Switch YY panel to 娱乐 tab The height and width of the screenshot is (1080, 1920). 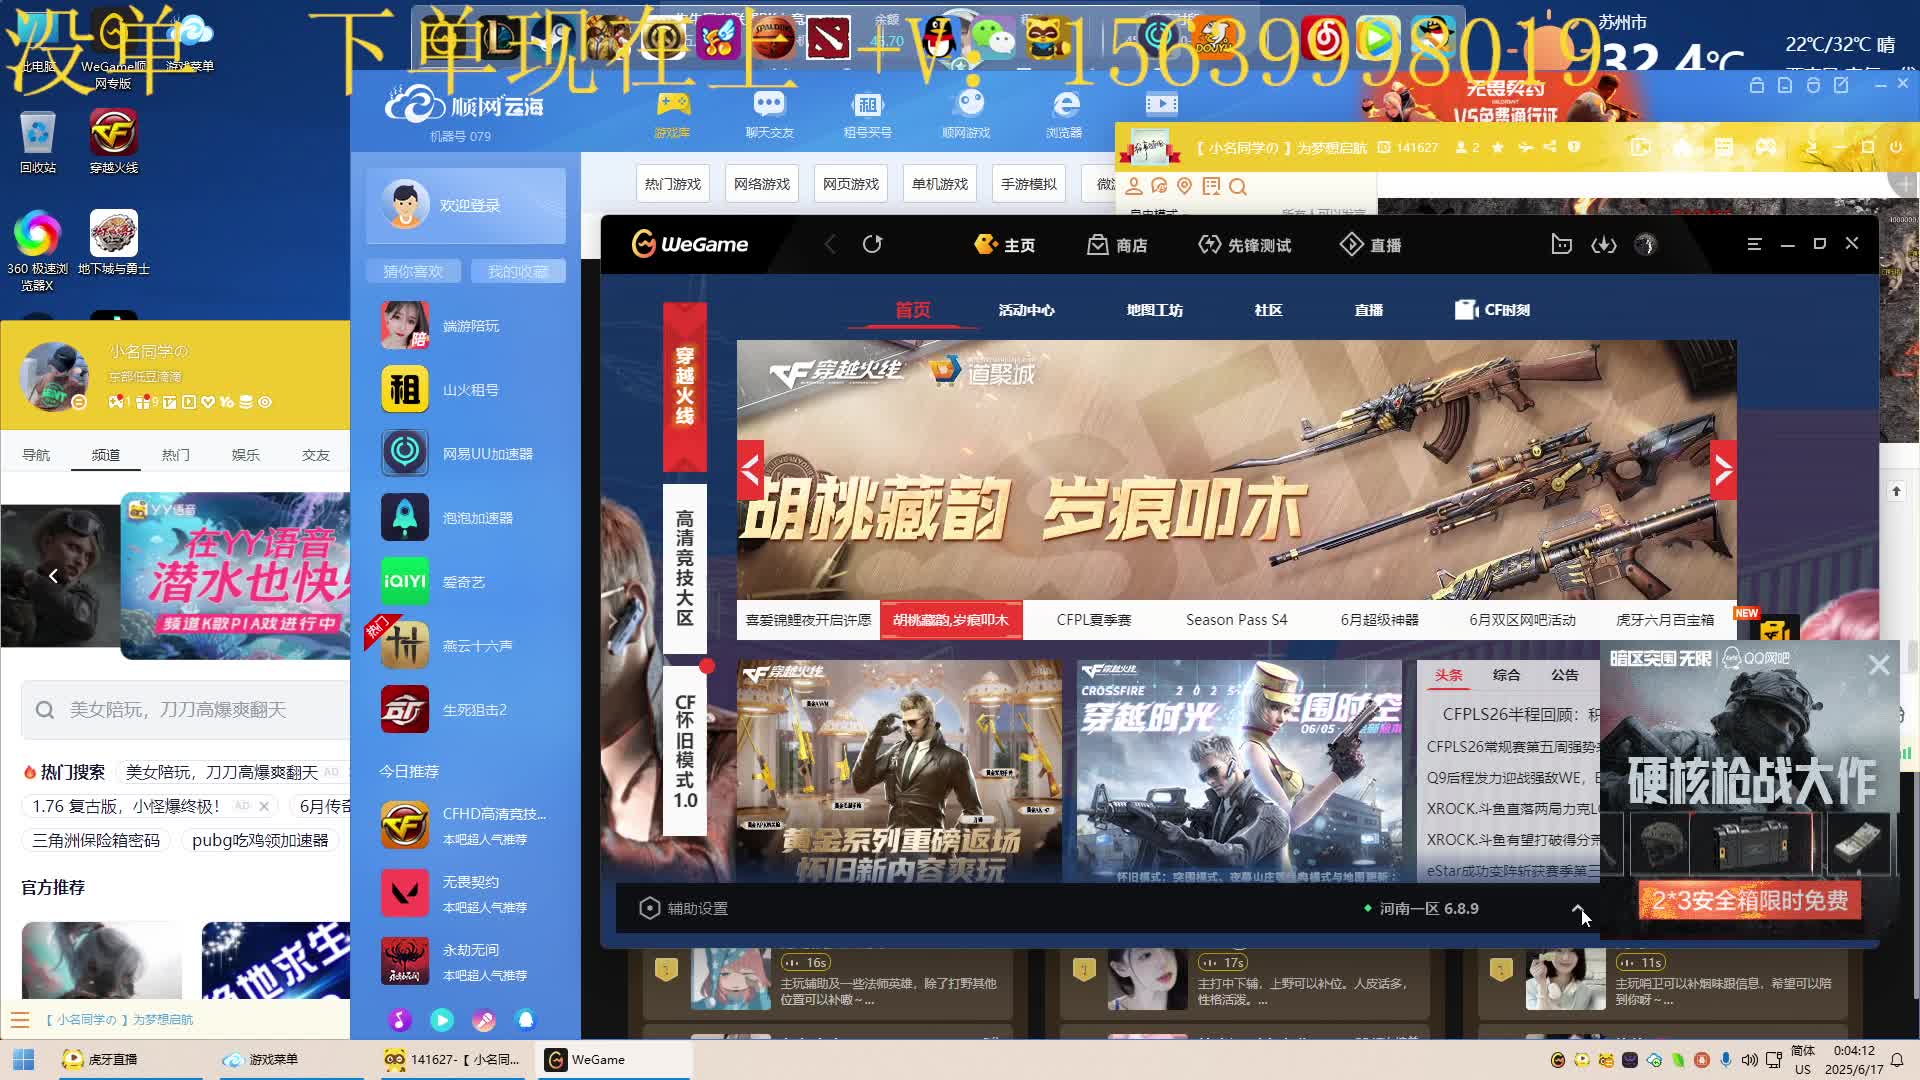click(x=245, y=455)
